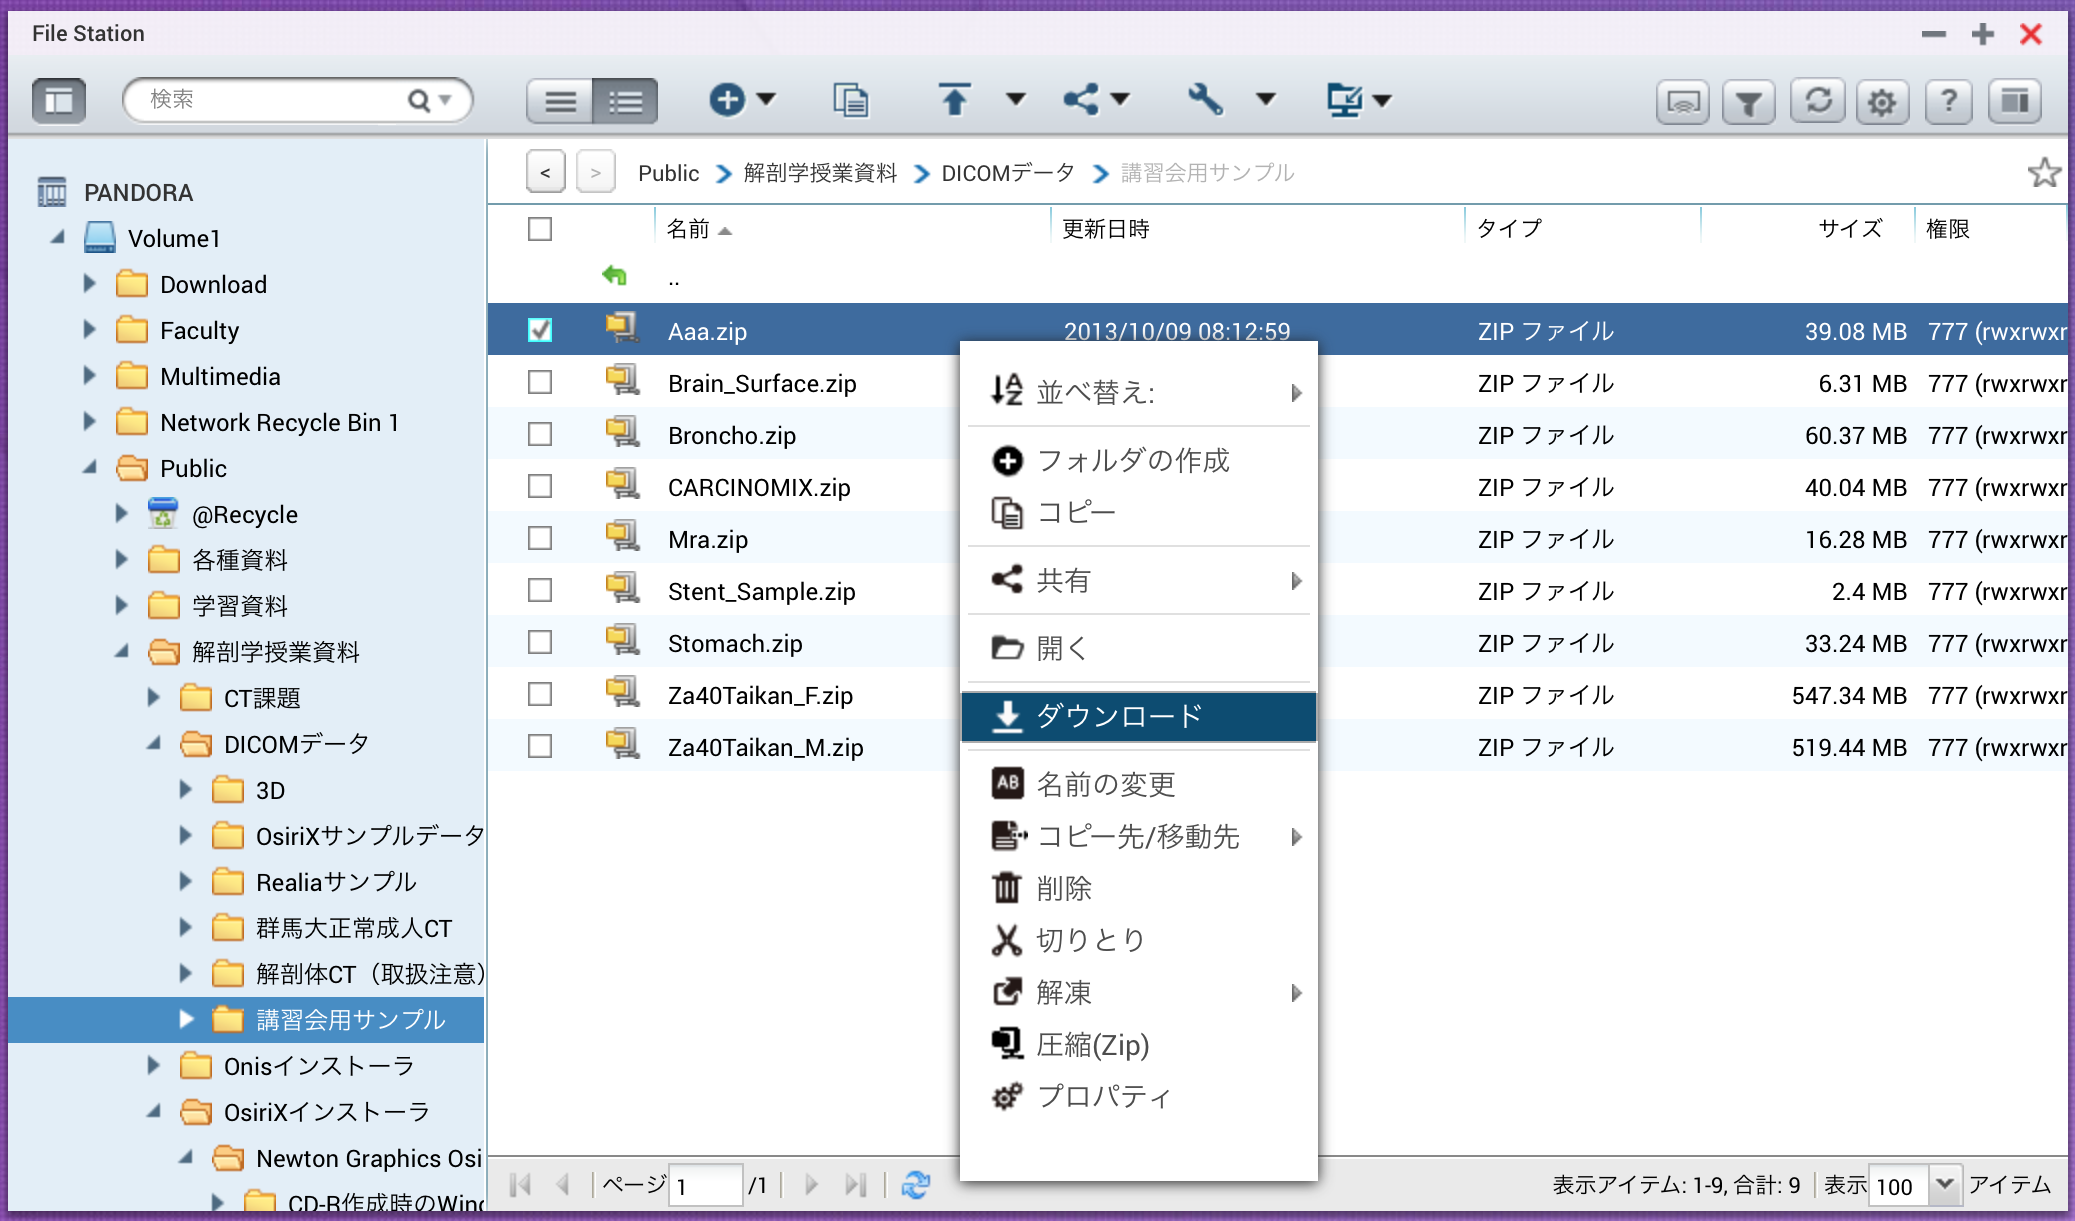The height and width of the screenshot is (1221, 2075).
Task: Expand the Download folder tree node
Action: point(89,284)
